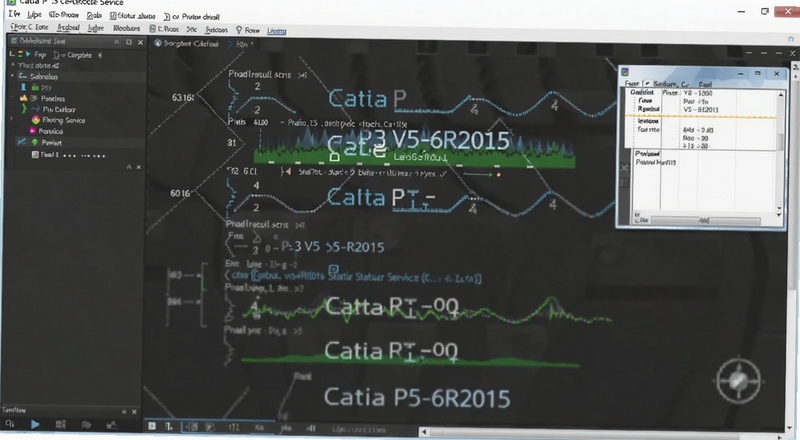800x440 pixels.
Task: Click the 'V5 - 812013' value in the small window
Action: (x=701, y=110)
